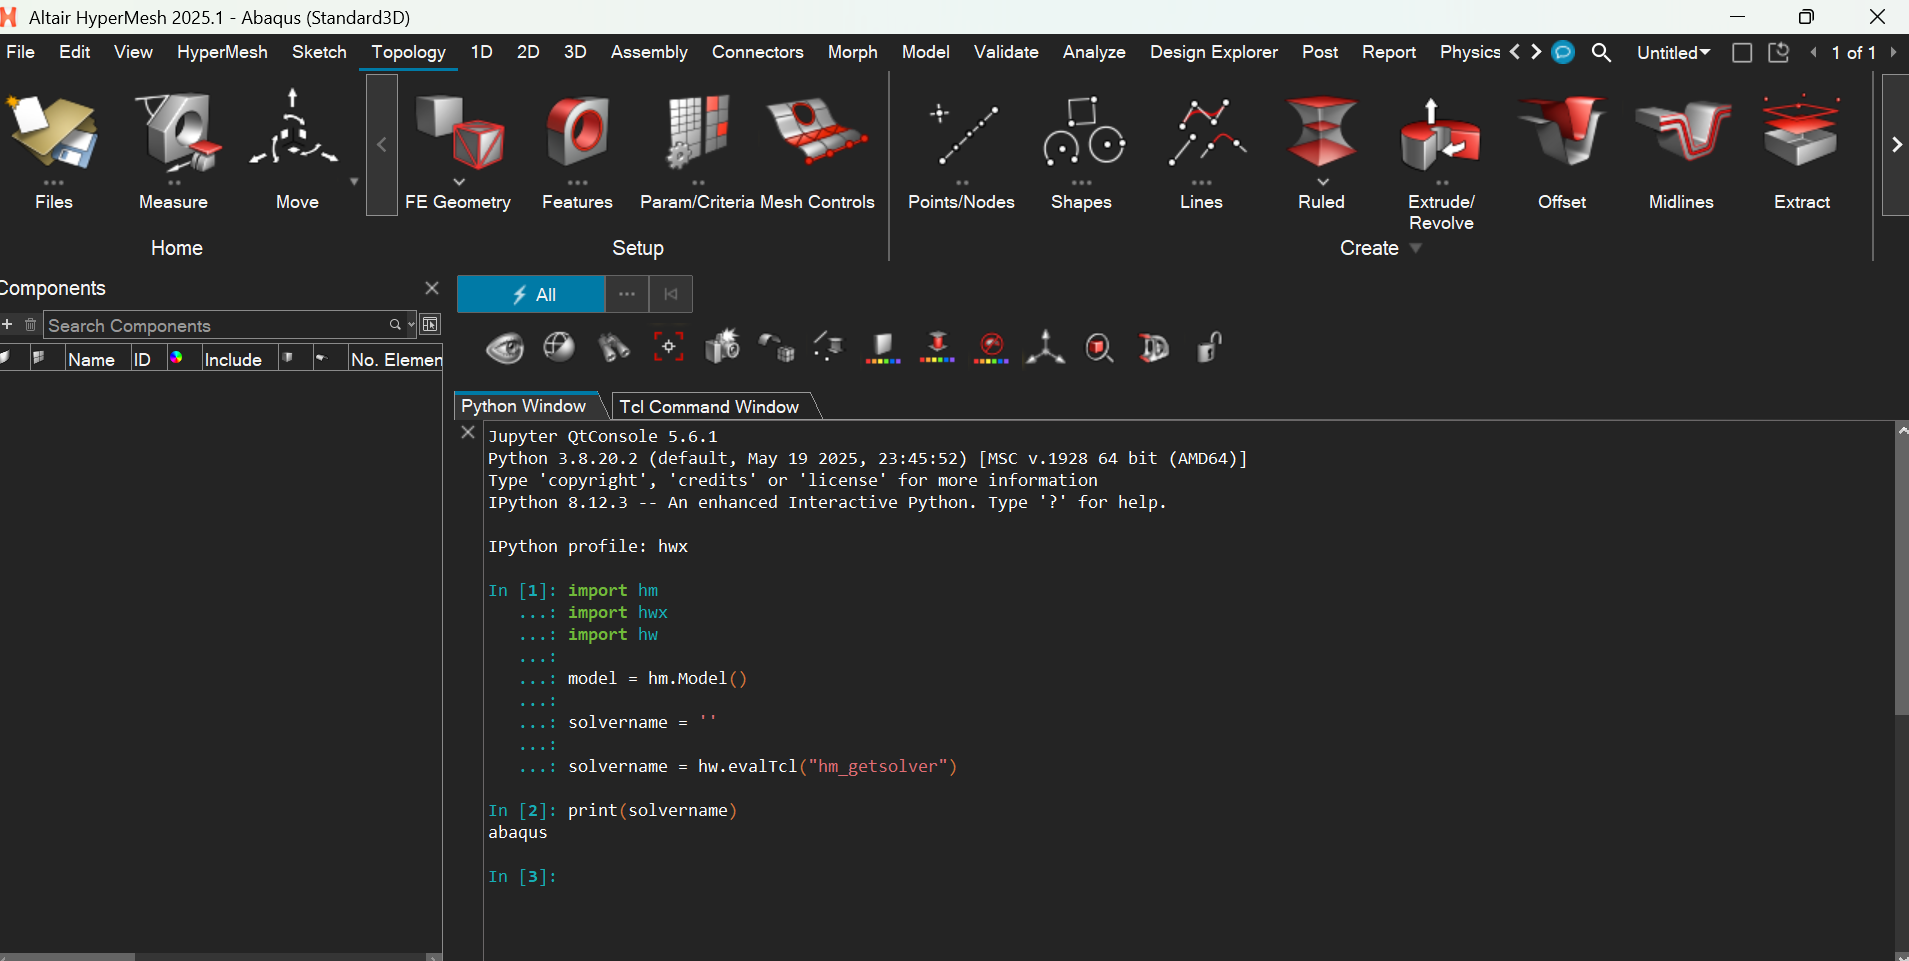1909x961 pixels.
Task: Click the binoculars Find icon
Action: [613, 347]
